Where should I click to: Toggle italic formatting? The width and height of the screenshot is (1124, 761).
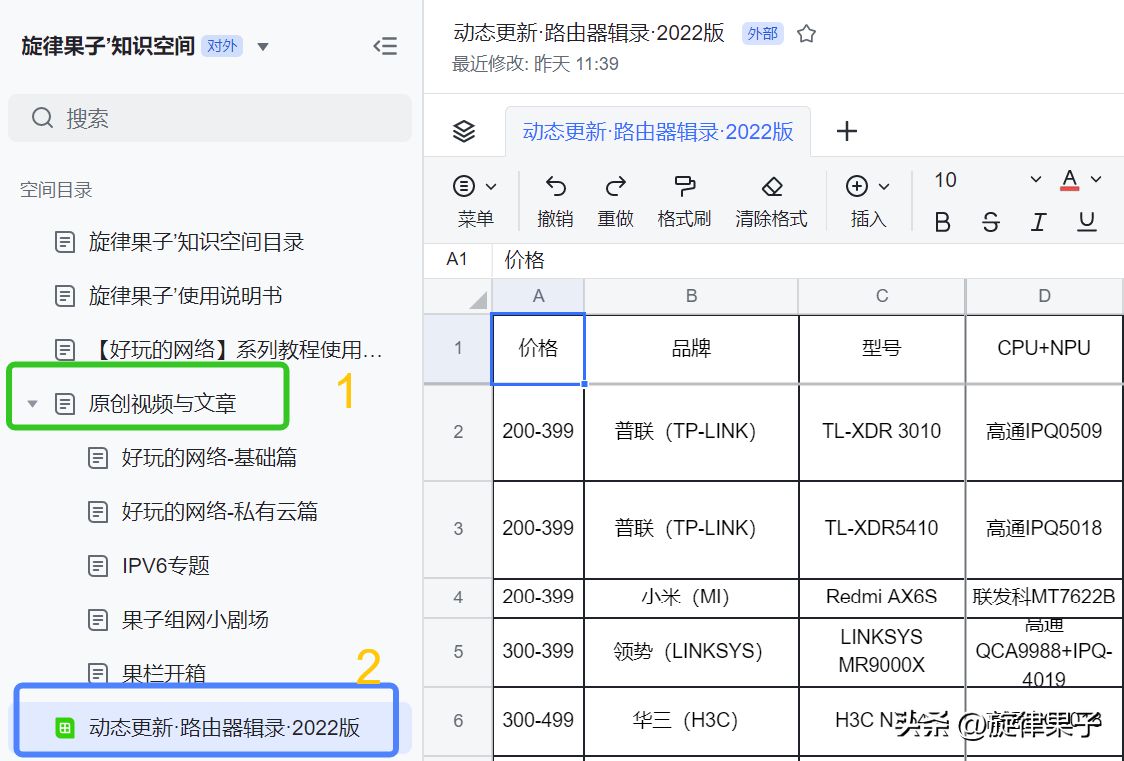pyautogui.click(x=1038, y=222)
